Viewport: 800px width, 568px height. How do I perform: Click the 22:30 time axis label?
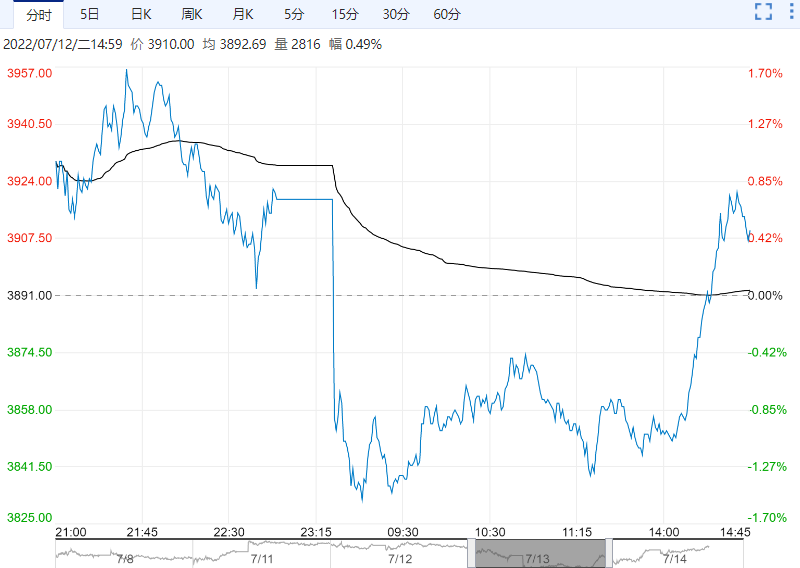tap(229, 532)
